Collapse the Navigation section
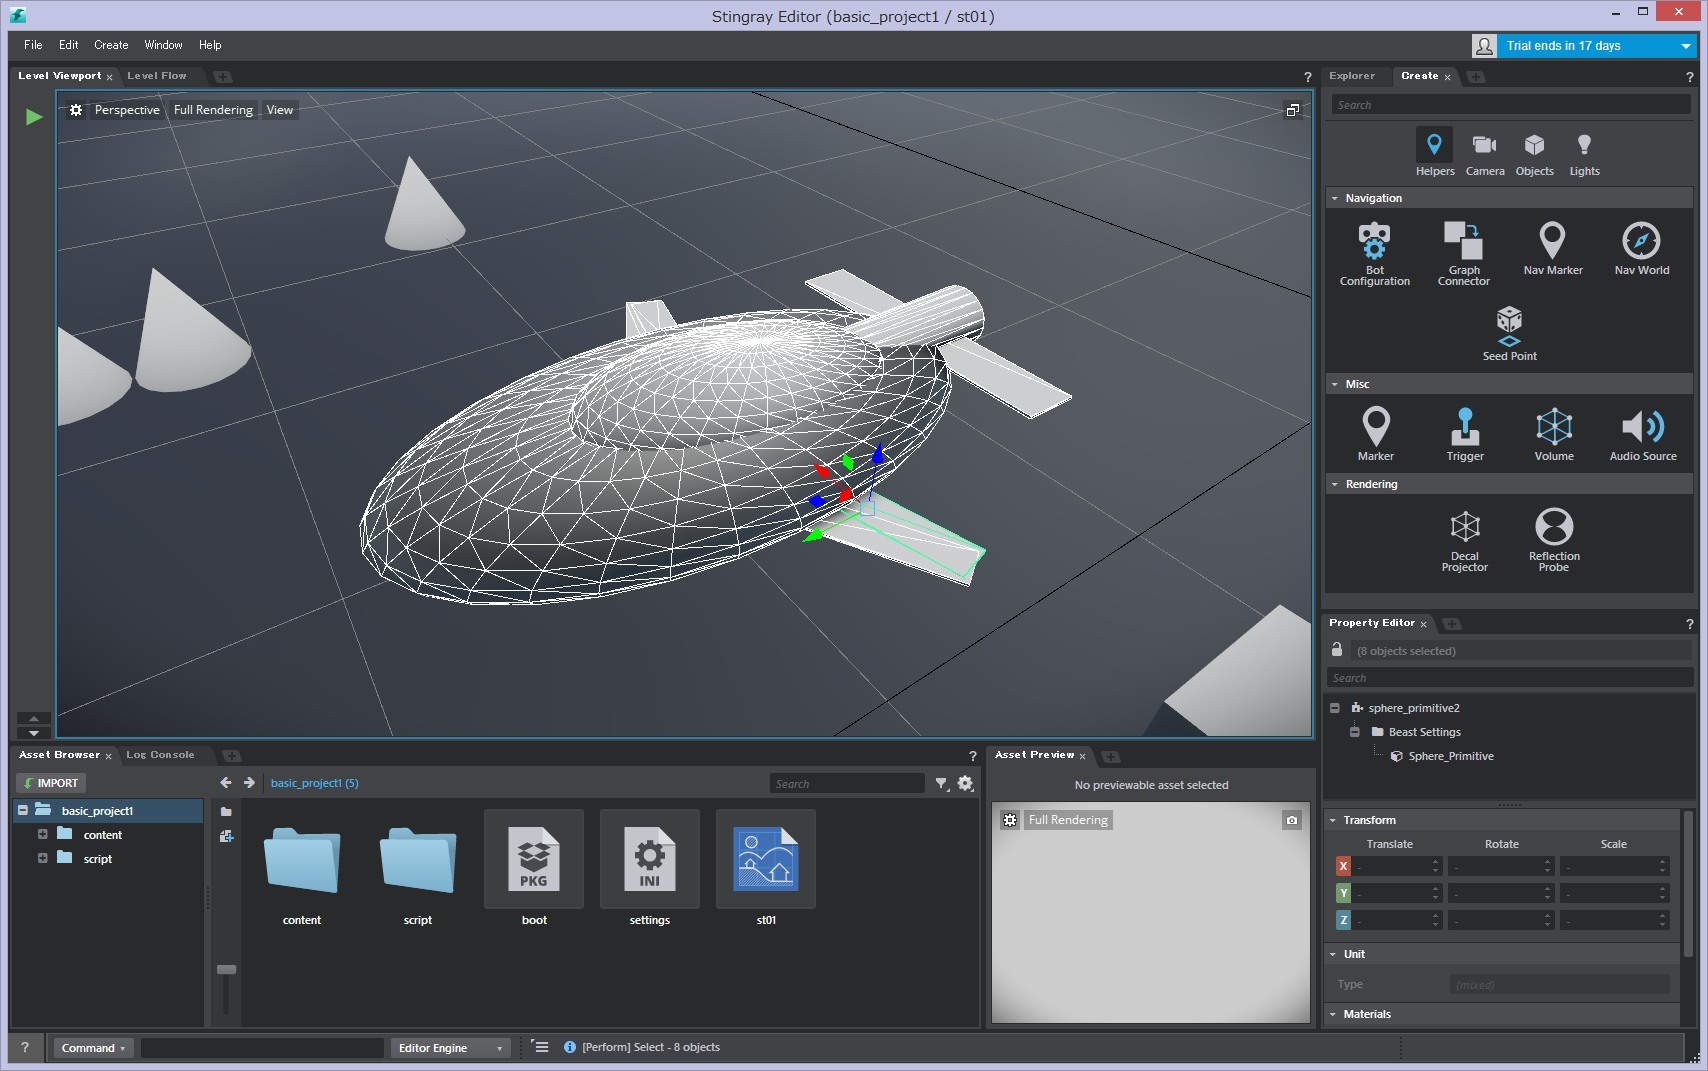This screenshot has width=1708, height=1071. pyautogui.click(x=1335, y=198)
